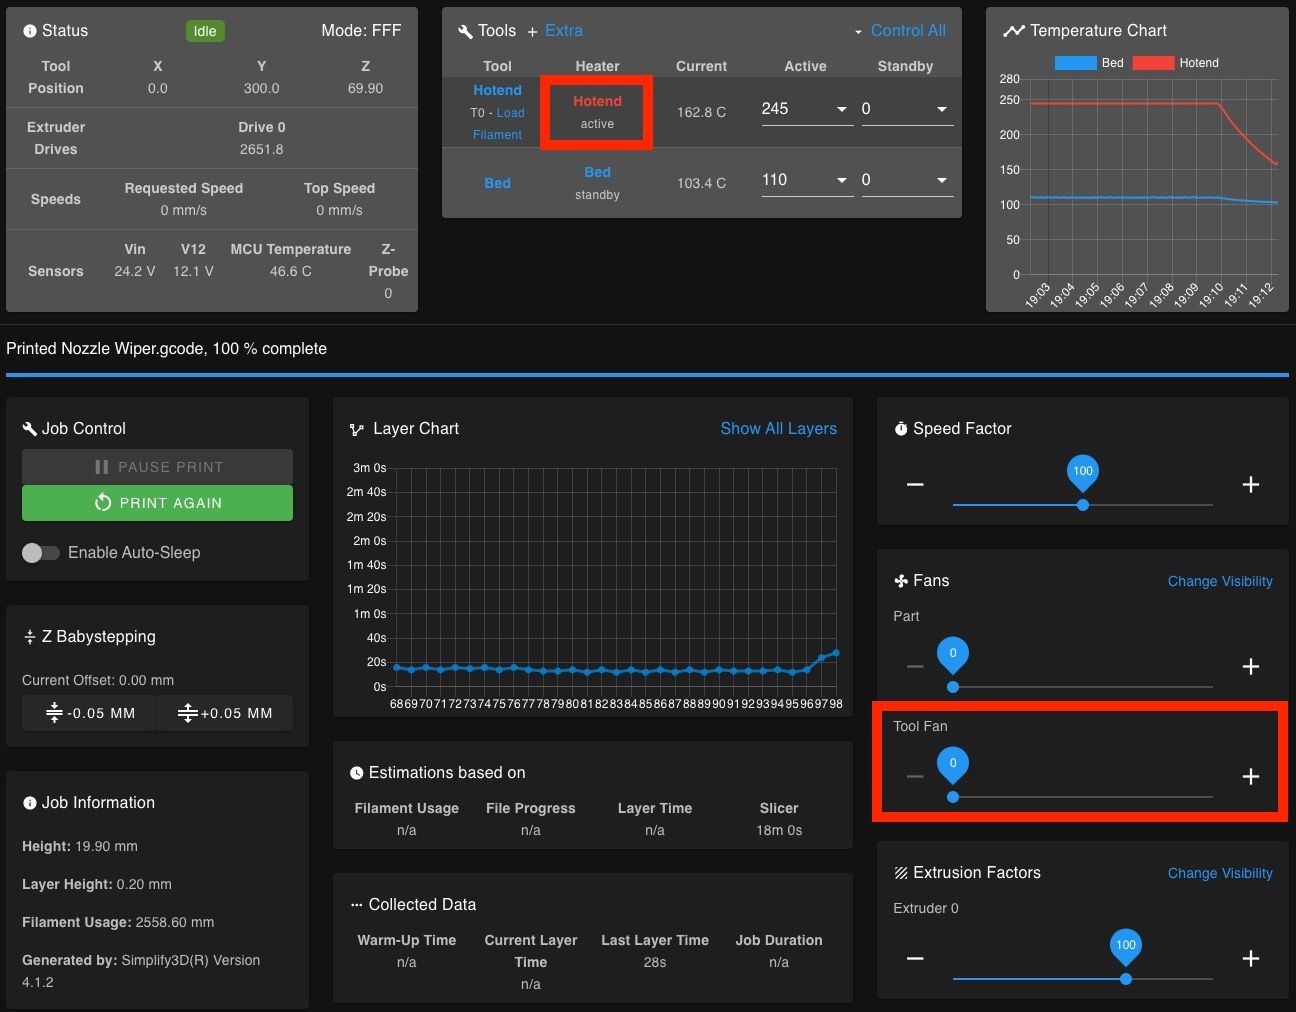Click the Part fan slider handle
Viewport: 1296px width, 1012px height.
953,687
